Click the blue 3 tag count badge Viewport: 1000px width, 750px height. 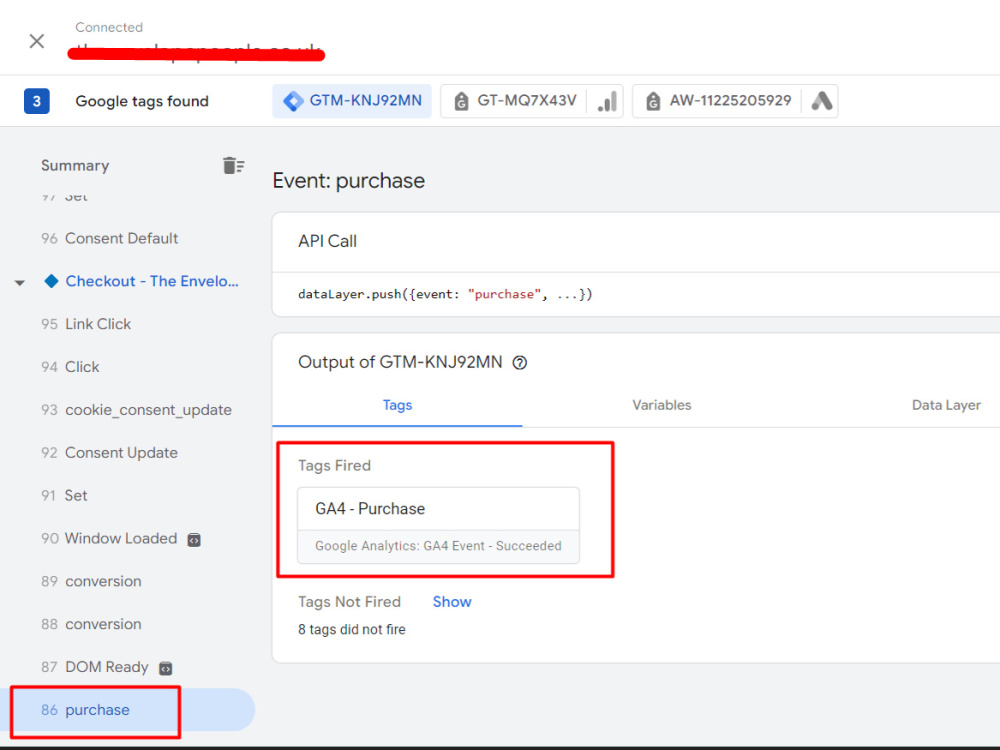pyautogui.click(x=37, y=101)
